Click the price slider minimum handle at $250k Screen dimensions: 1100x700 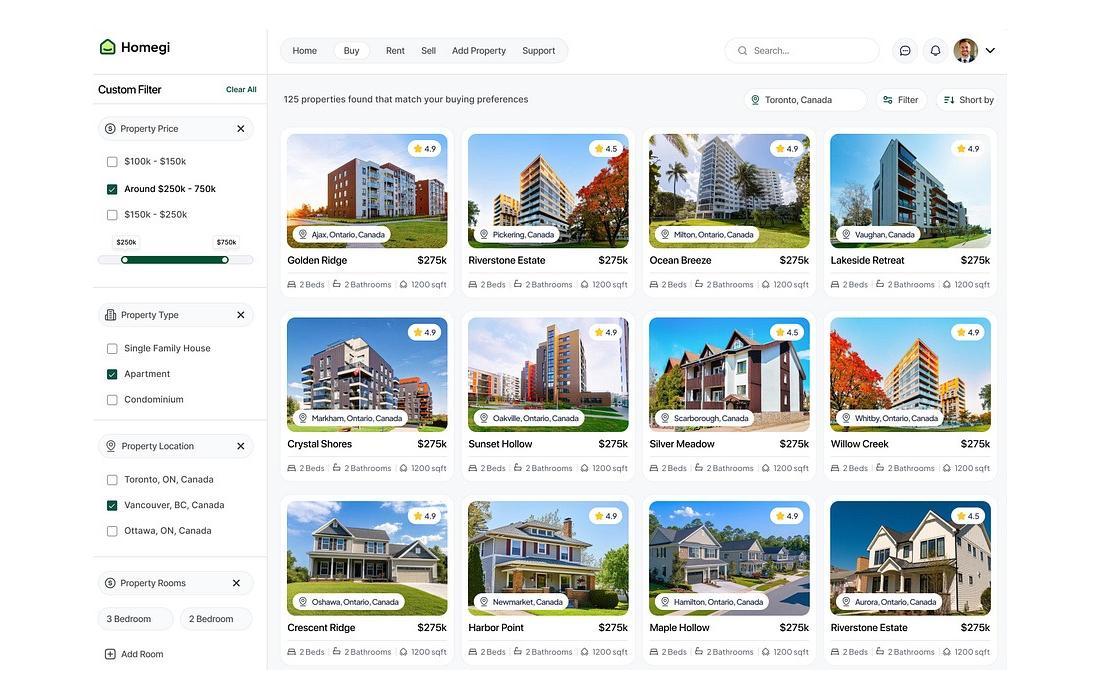tap(125, 260)
